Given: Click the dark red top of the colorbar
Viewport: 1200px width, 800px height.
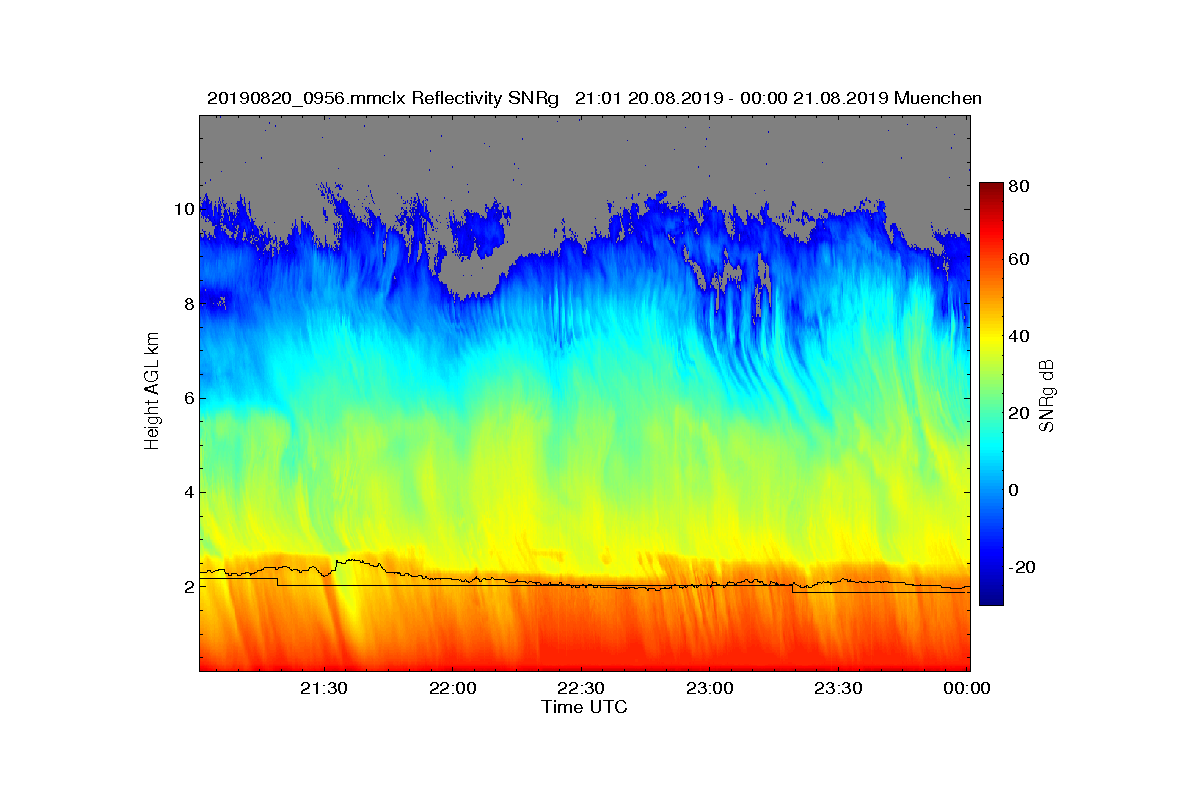Looking at the screenshot, I should point(991,191).
